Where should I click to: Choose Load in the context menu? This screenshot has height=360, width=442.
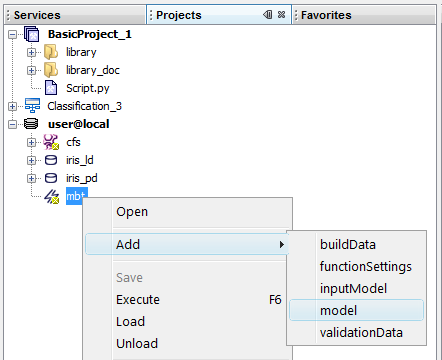(x=187, y=321)
